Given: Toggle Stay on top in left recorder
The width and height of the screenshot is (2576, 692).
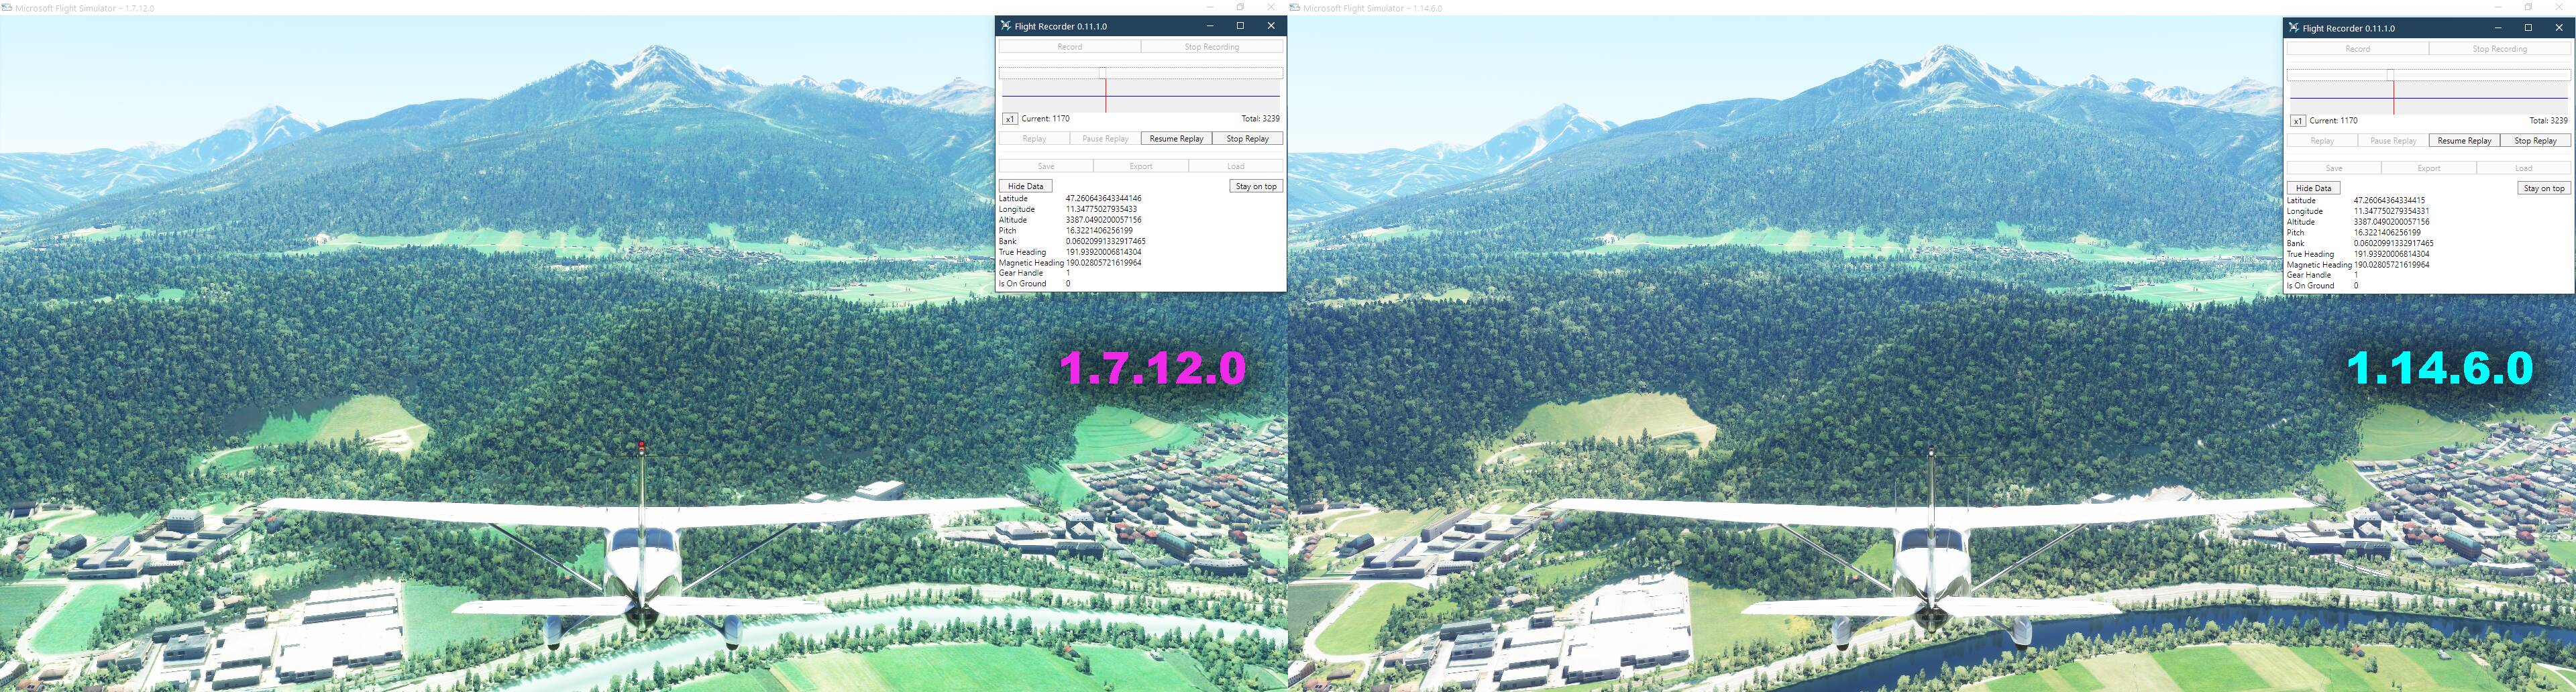Looking at the screenshot, I should click(x=1255, y=186).
